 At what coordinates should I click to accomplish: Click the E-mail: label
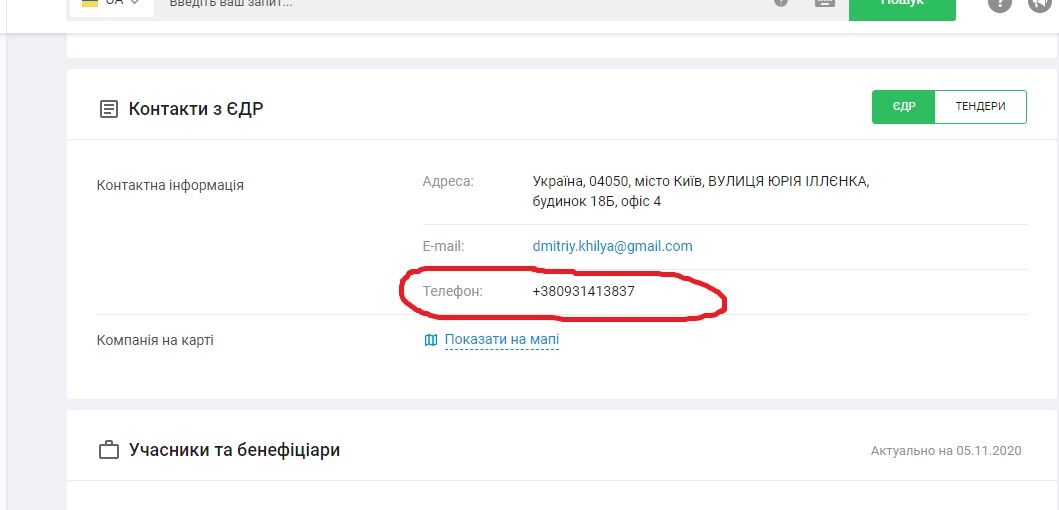point(444,247)
